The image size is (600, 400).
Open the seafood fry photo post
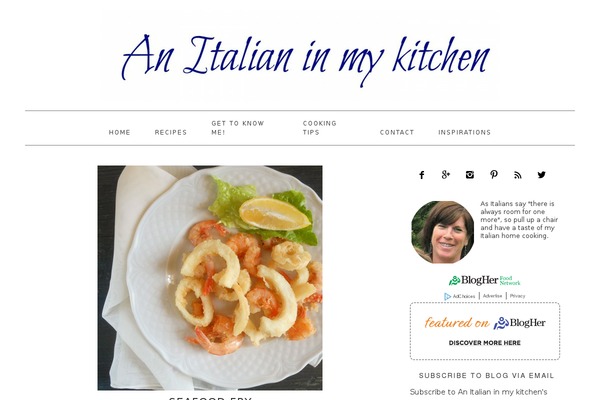coord(210,278)
